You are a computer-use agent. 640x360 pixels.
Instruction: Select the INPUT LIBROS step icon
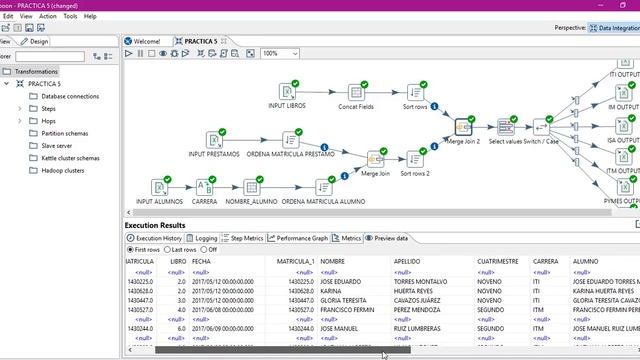click(x=287, y=92)
